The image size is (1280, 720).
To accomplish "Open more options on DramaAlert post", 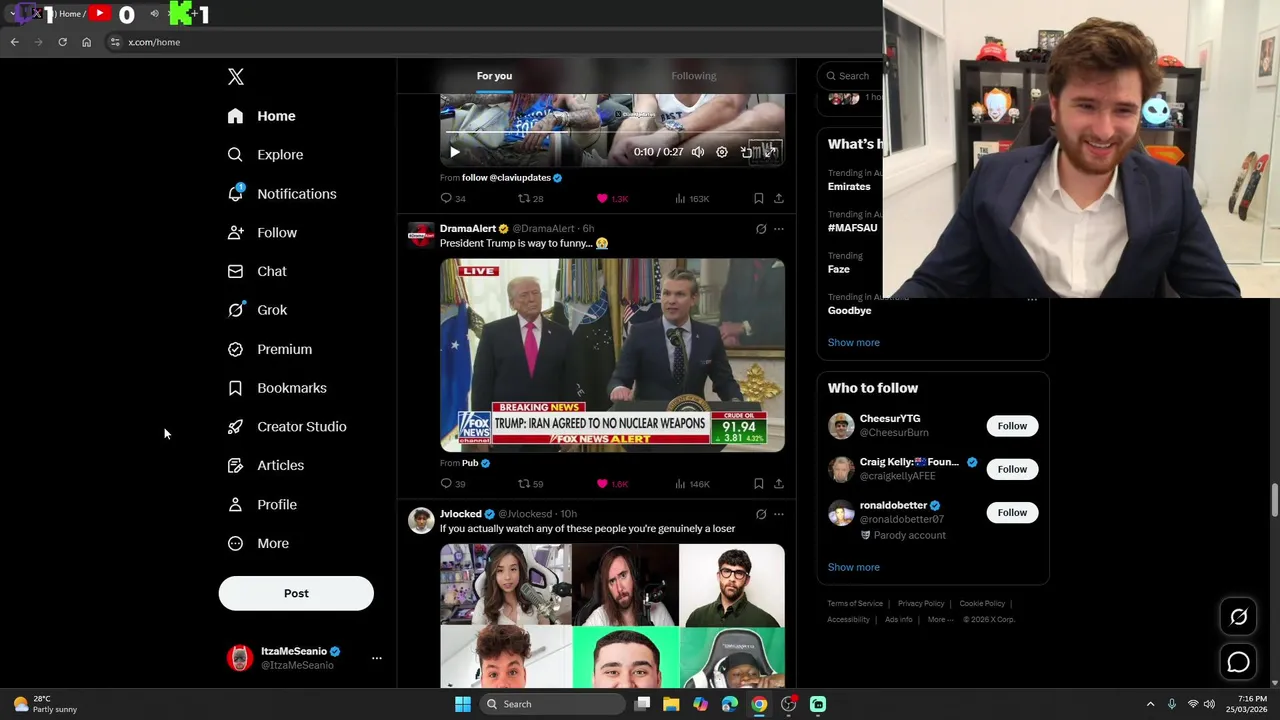I will click(779, 229).
